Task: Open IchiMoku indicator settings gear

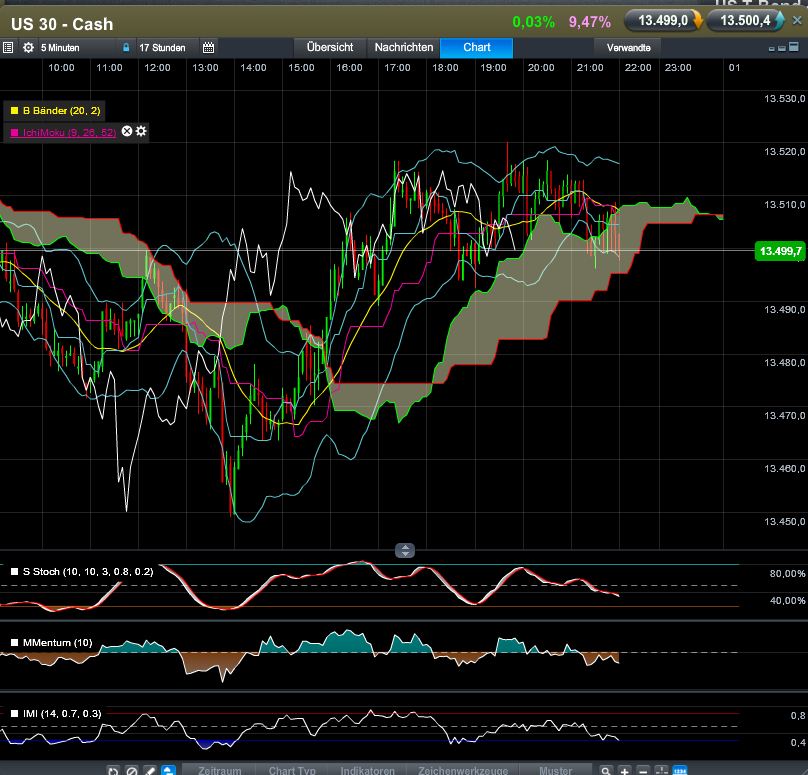Action: [x=141, y=131]
